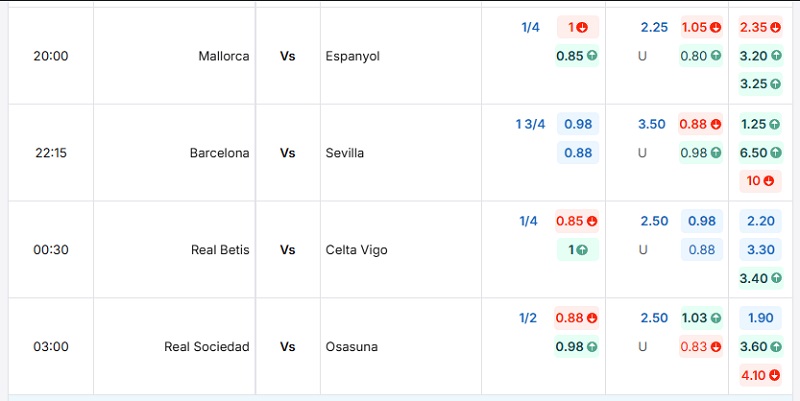Click down arrow beside the 10 odds
This screenshot has height=401, width=800.
(x=768, y=182)
